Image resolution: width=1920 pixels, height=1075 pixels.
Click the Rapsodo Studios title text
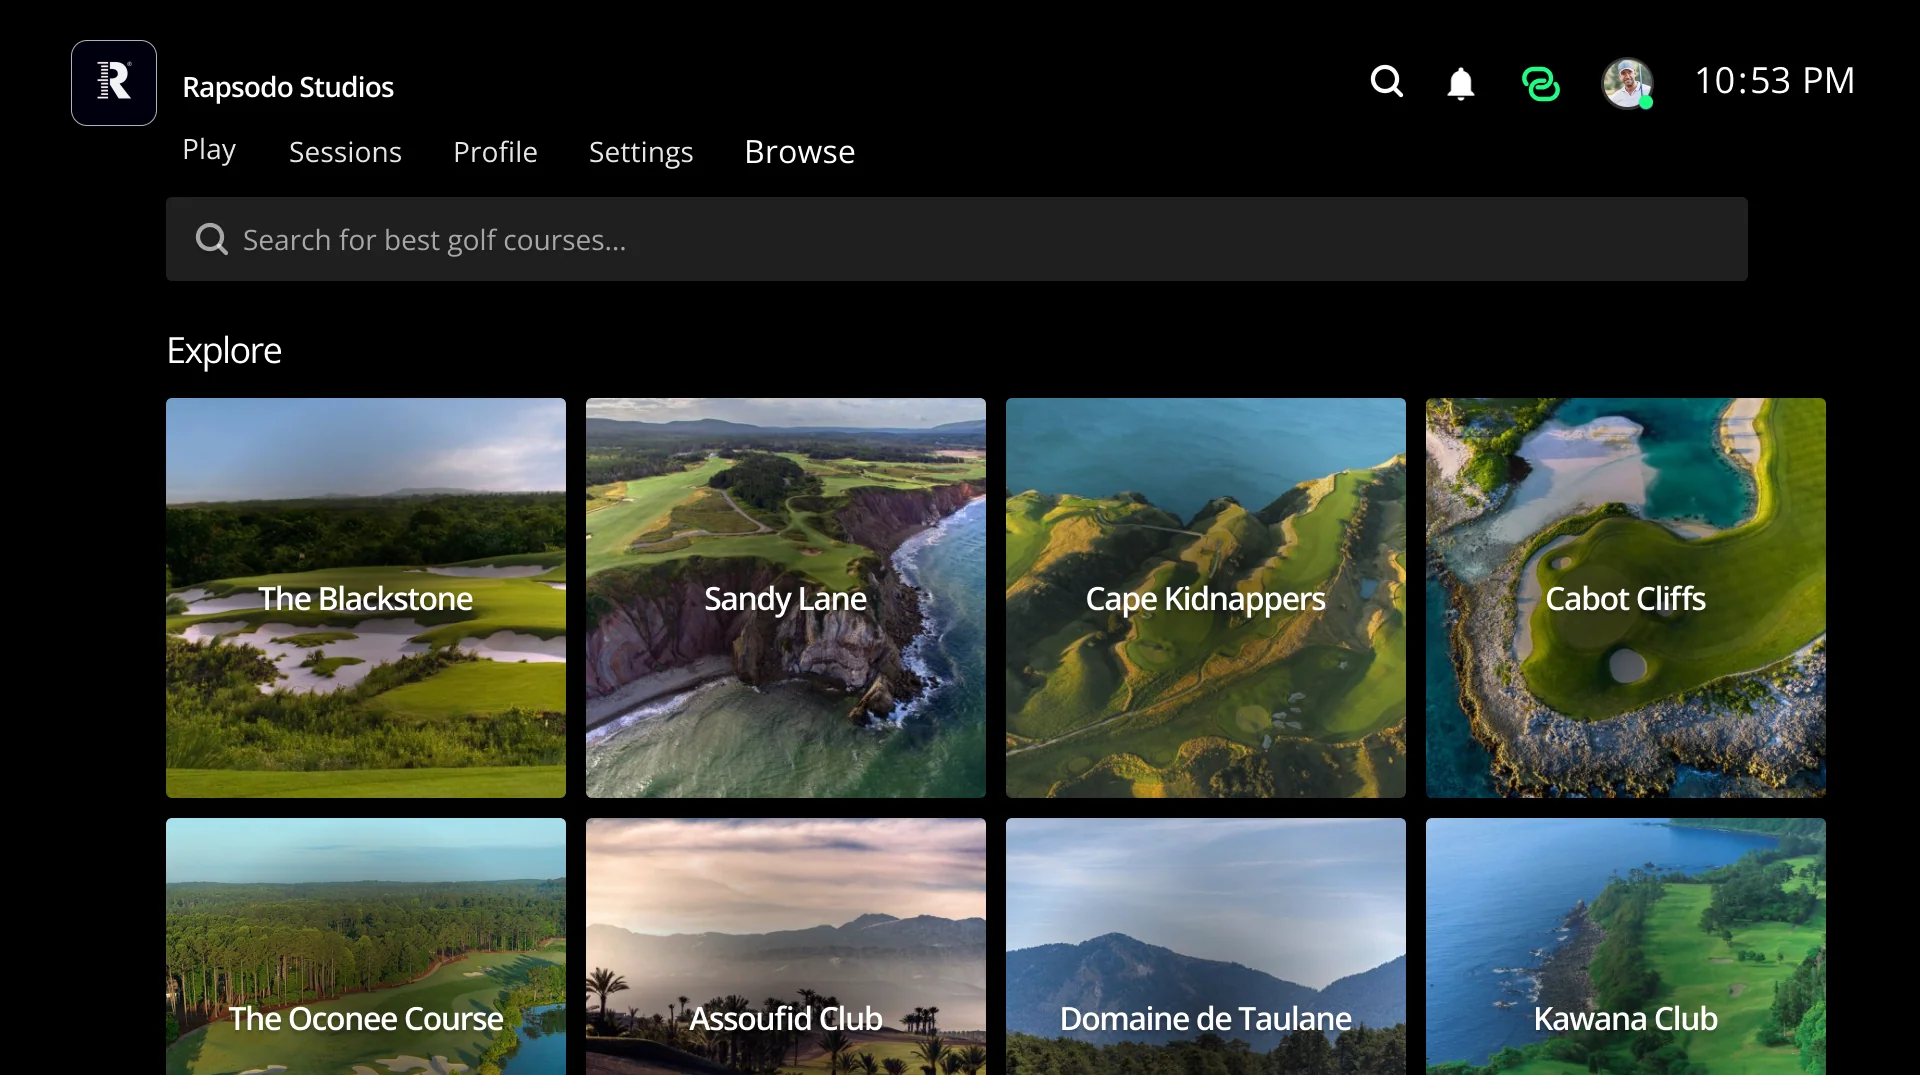(288, 87)
